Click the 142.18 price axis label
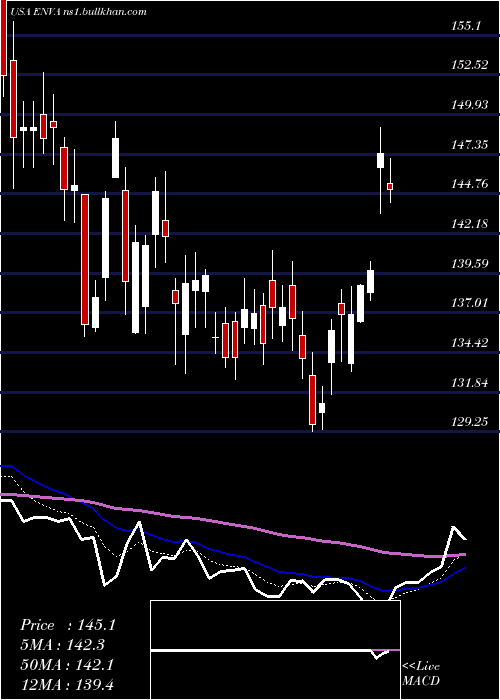The image size is (500, 700). tap(469, 224)
